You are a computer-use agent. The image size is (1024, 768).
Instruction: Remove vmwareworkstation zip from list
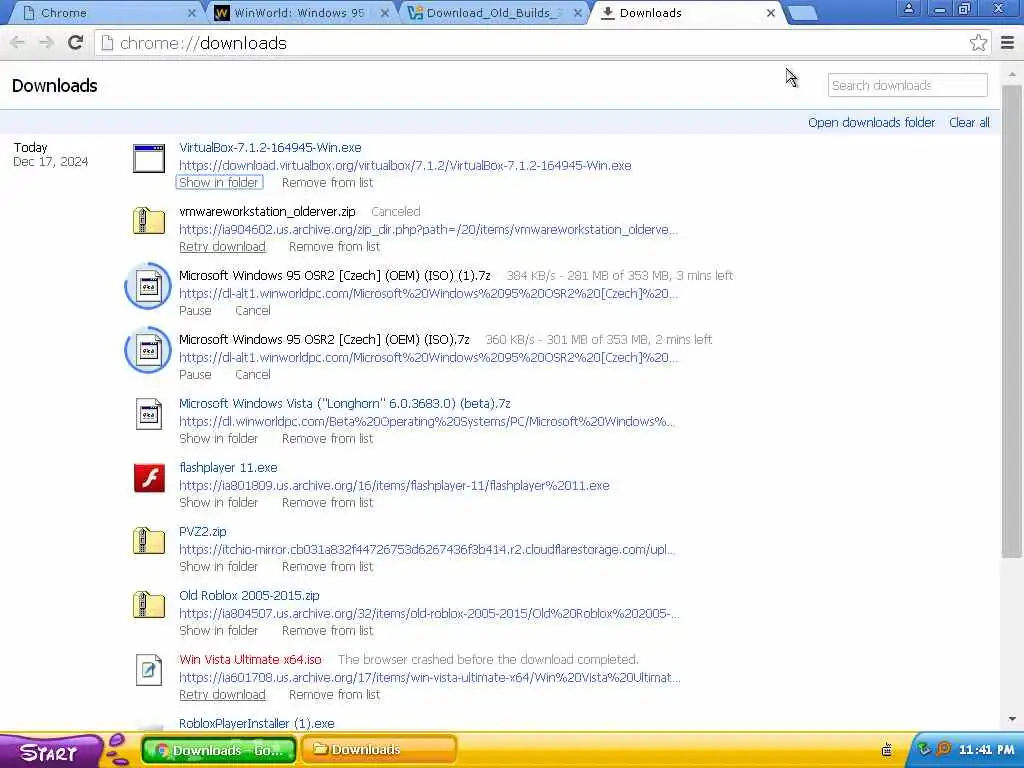click(x=334, y=247)
